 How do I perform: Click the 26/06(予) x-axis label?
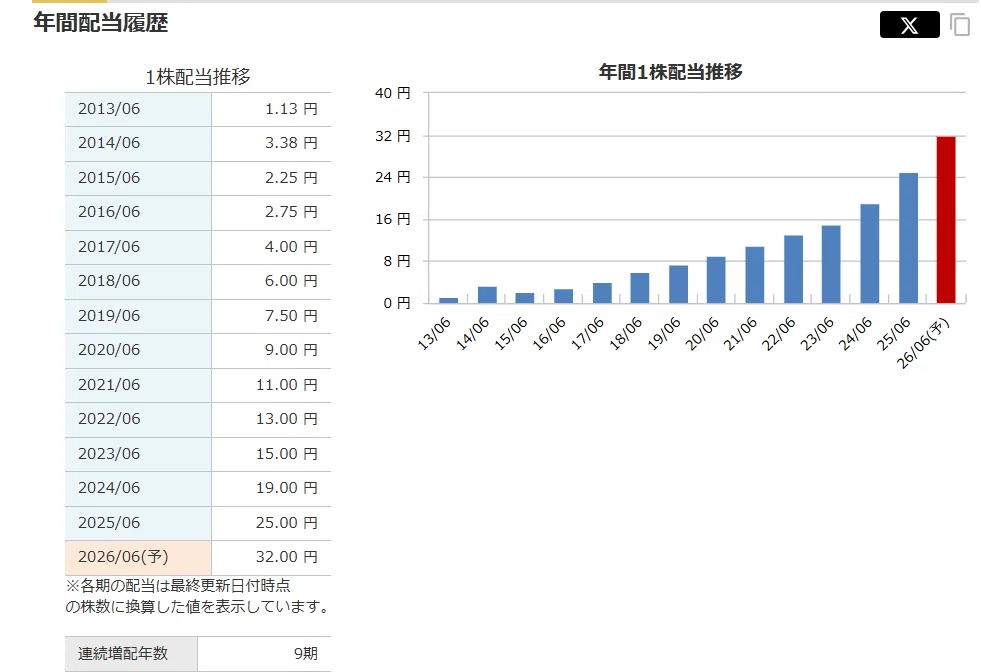[x=923, y=344]
